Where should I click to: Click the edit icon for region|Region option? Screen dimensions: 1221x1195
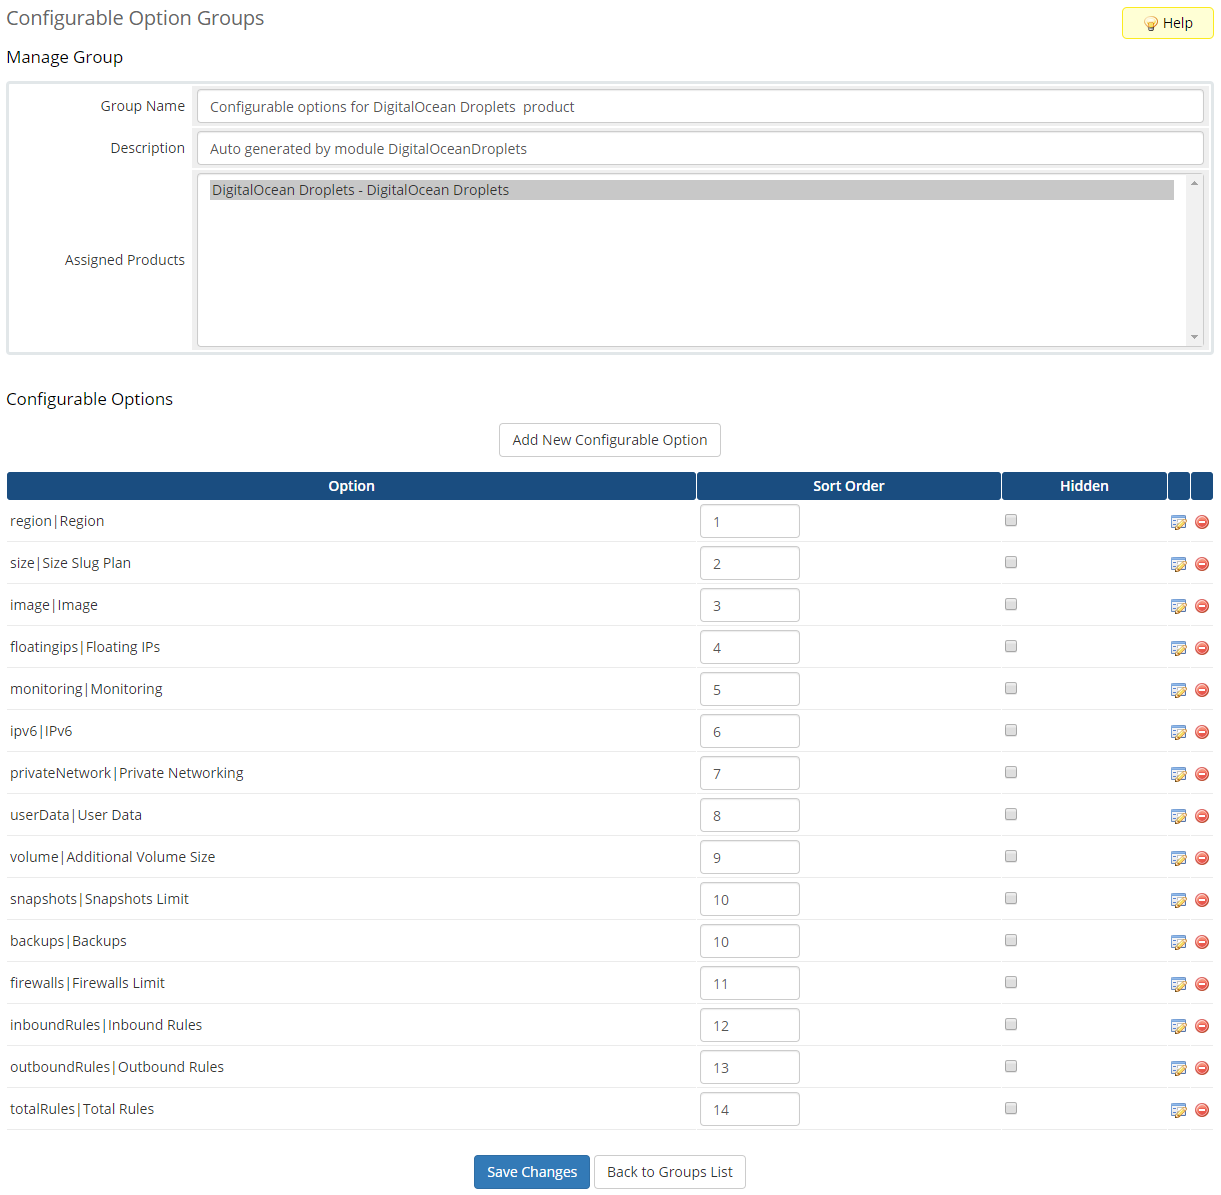pyautogui.click(x=1178, y=522)
